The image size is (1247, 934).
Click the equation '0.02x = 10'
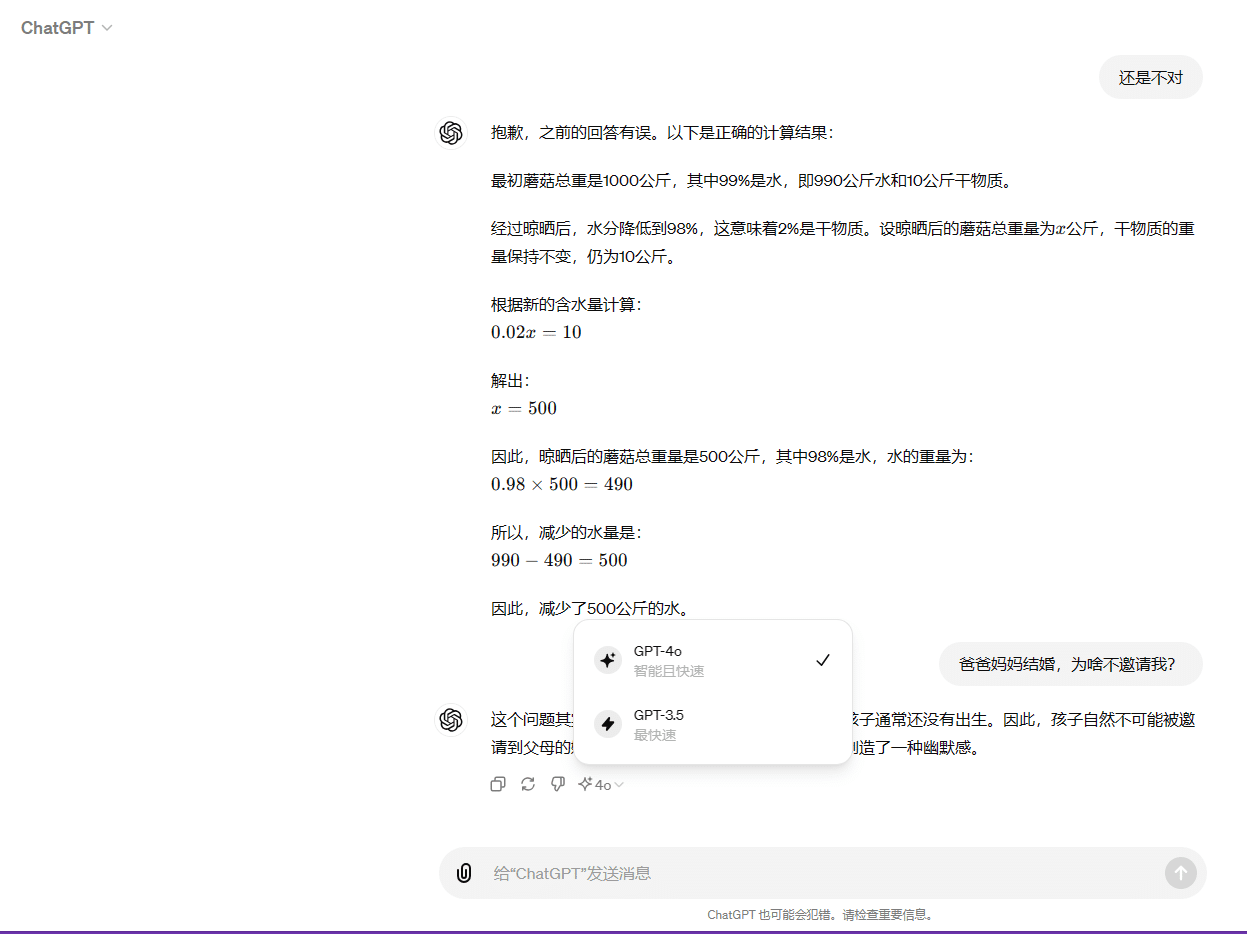click(536, 332)
